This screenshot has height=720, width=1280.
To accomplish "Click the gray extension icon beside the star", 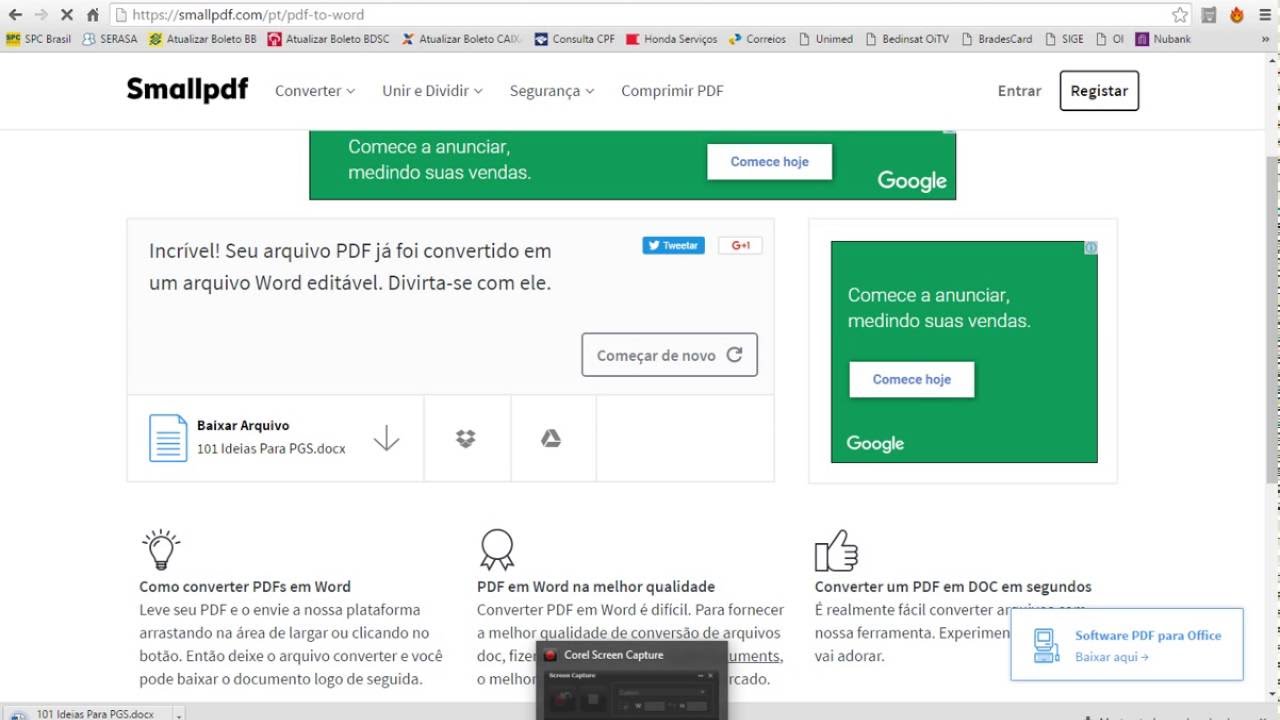I will tap(1209, 15).
